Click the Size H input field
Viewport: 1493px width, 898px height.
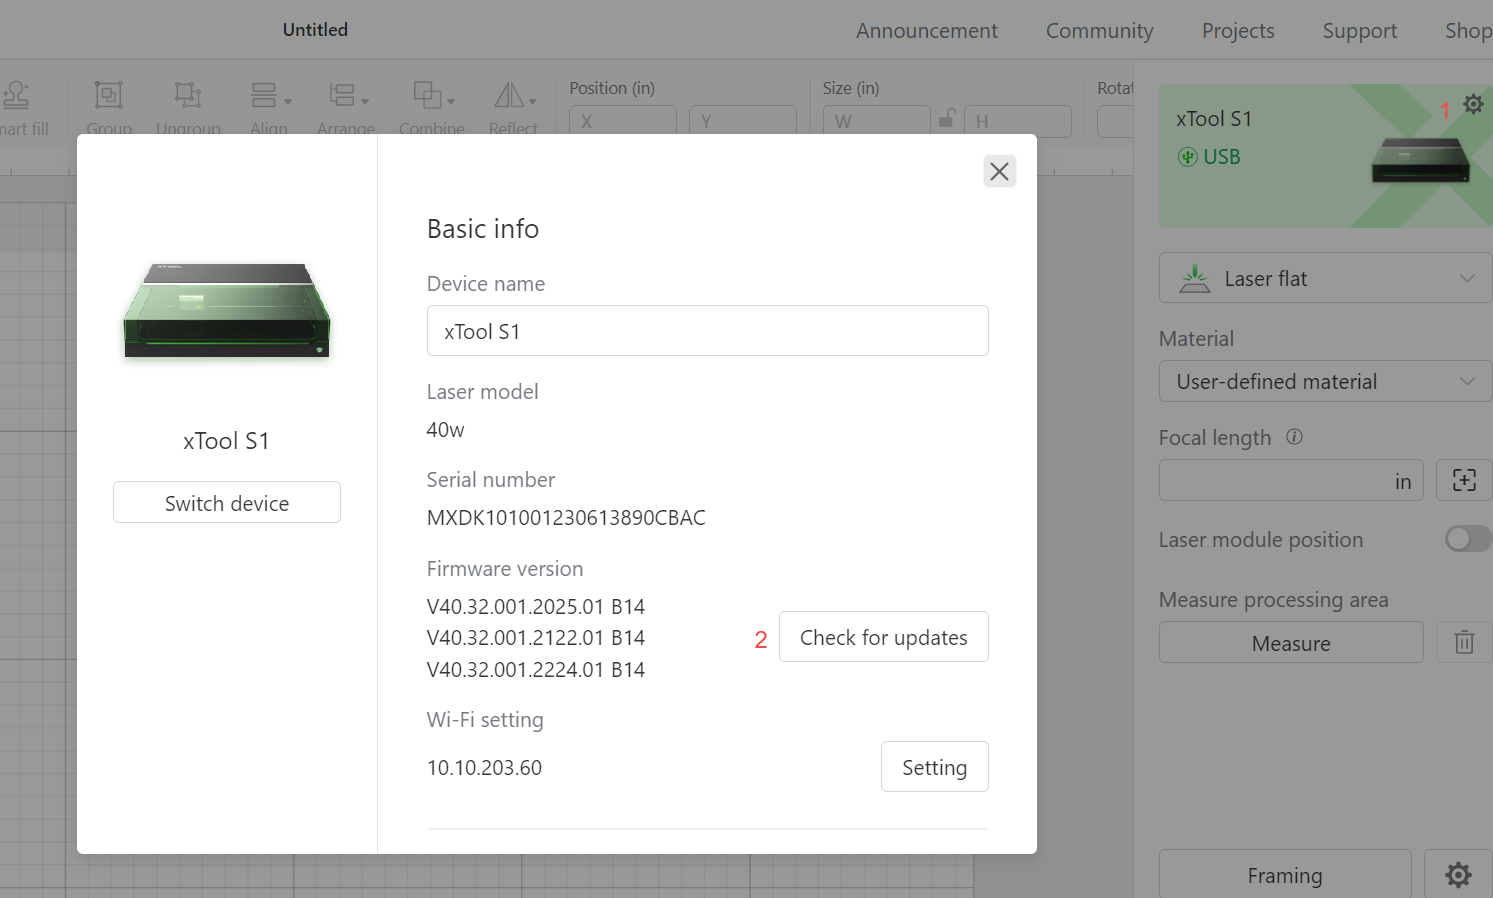click(1018, 120)
